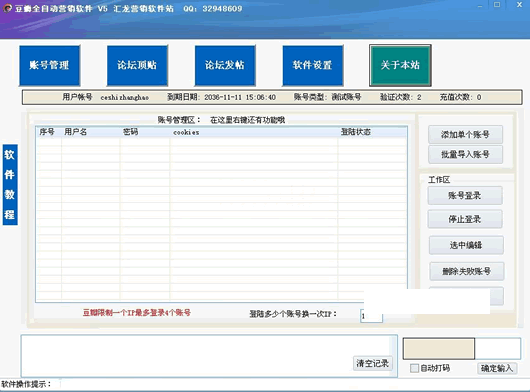The height and width of the screenshot is (392, 530).
Task: Click 批量导入账号 button
Action: click(x=465, y=154)
